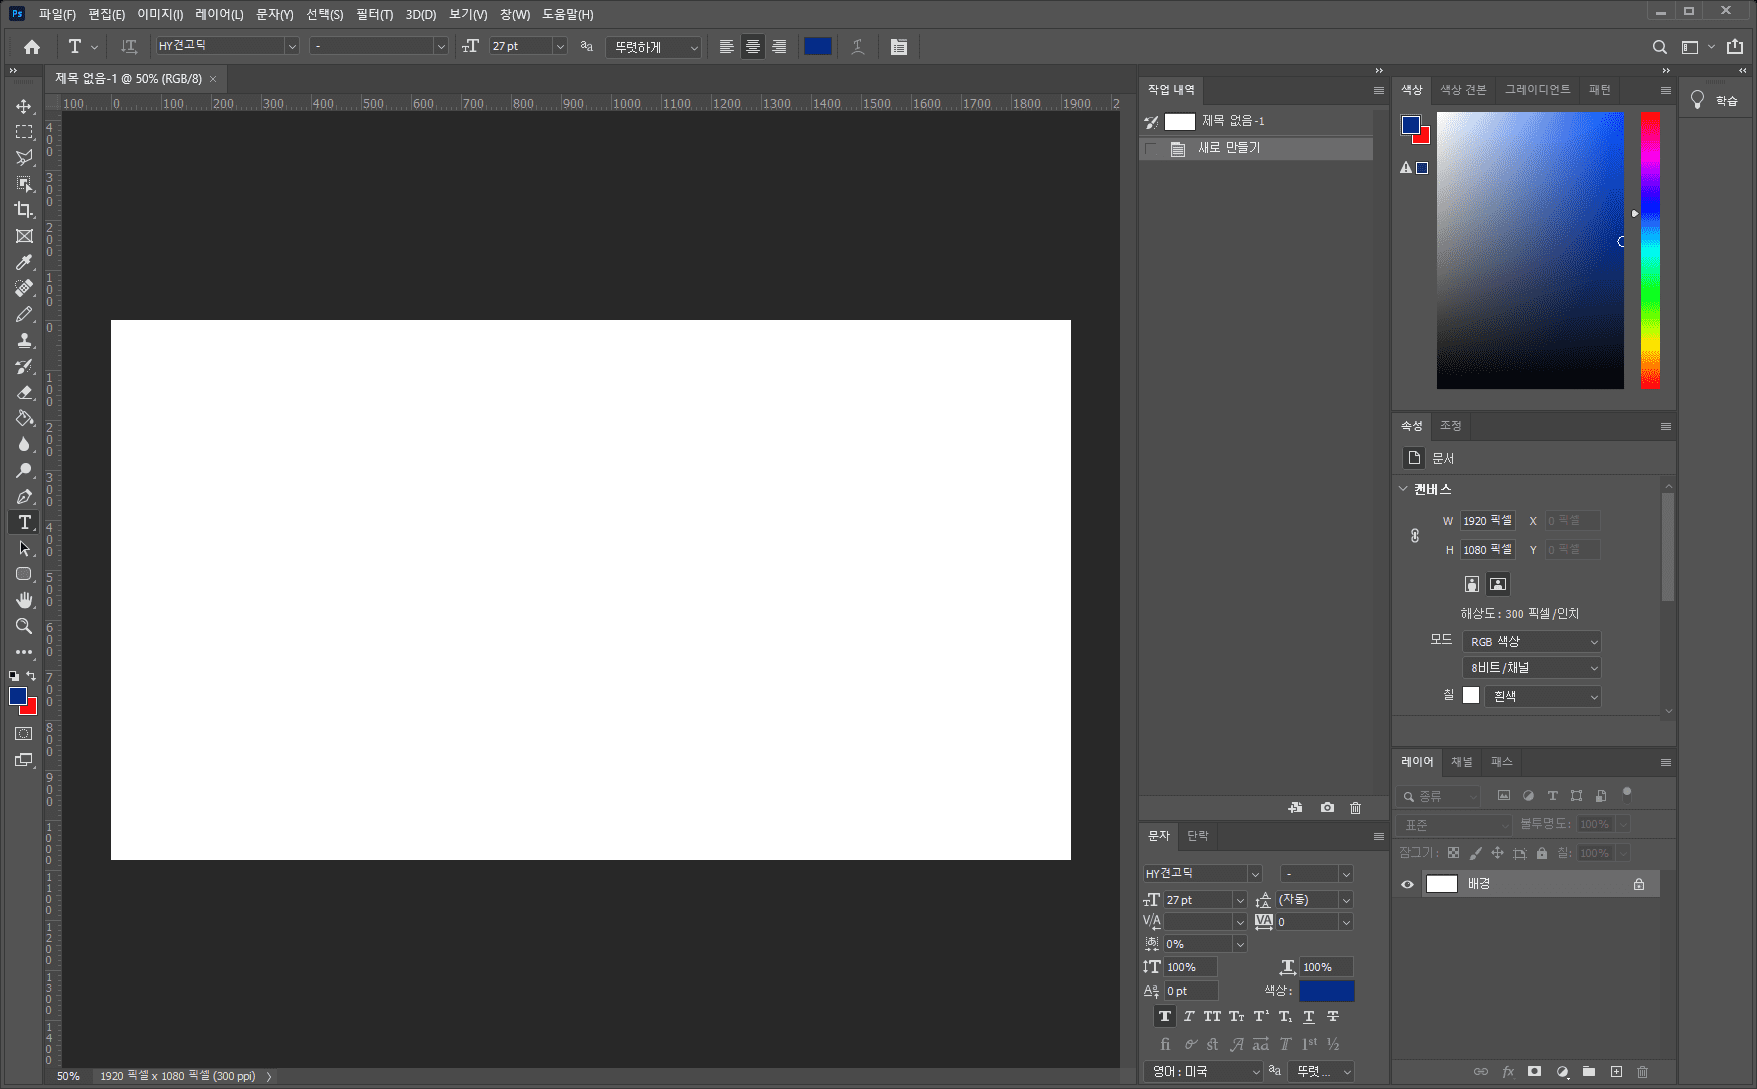
Task: Select the Hand tool
Action: [x=24, y=600]
